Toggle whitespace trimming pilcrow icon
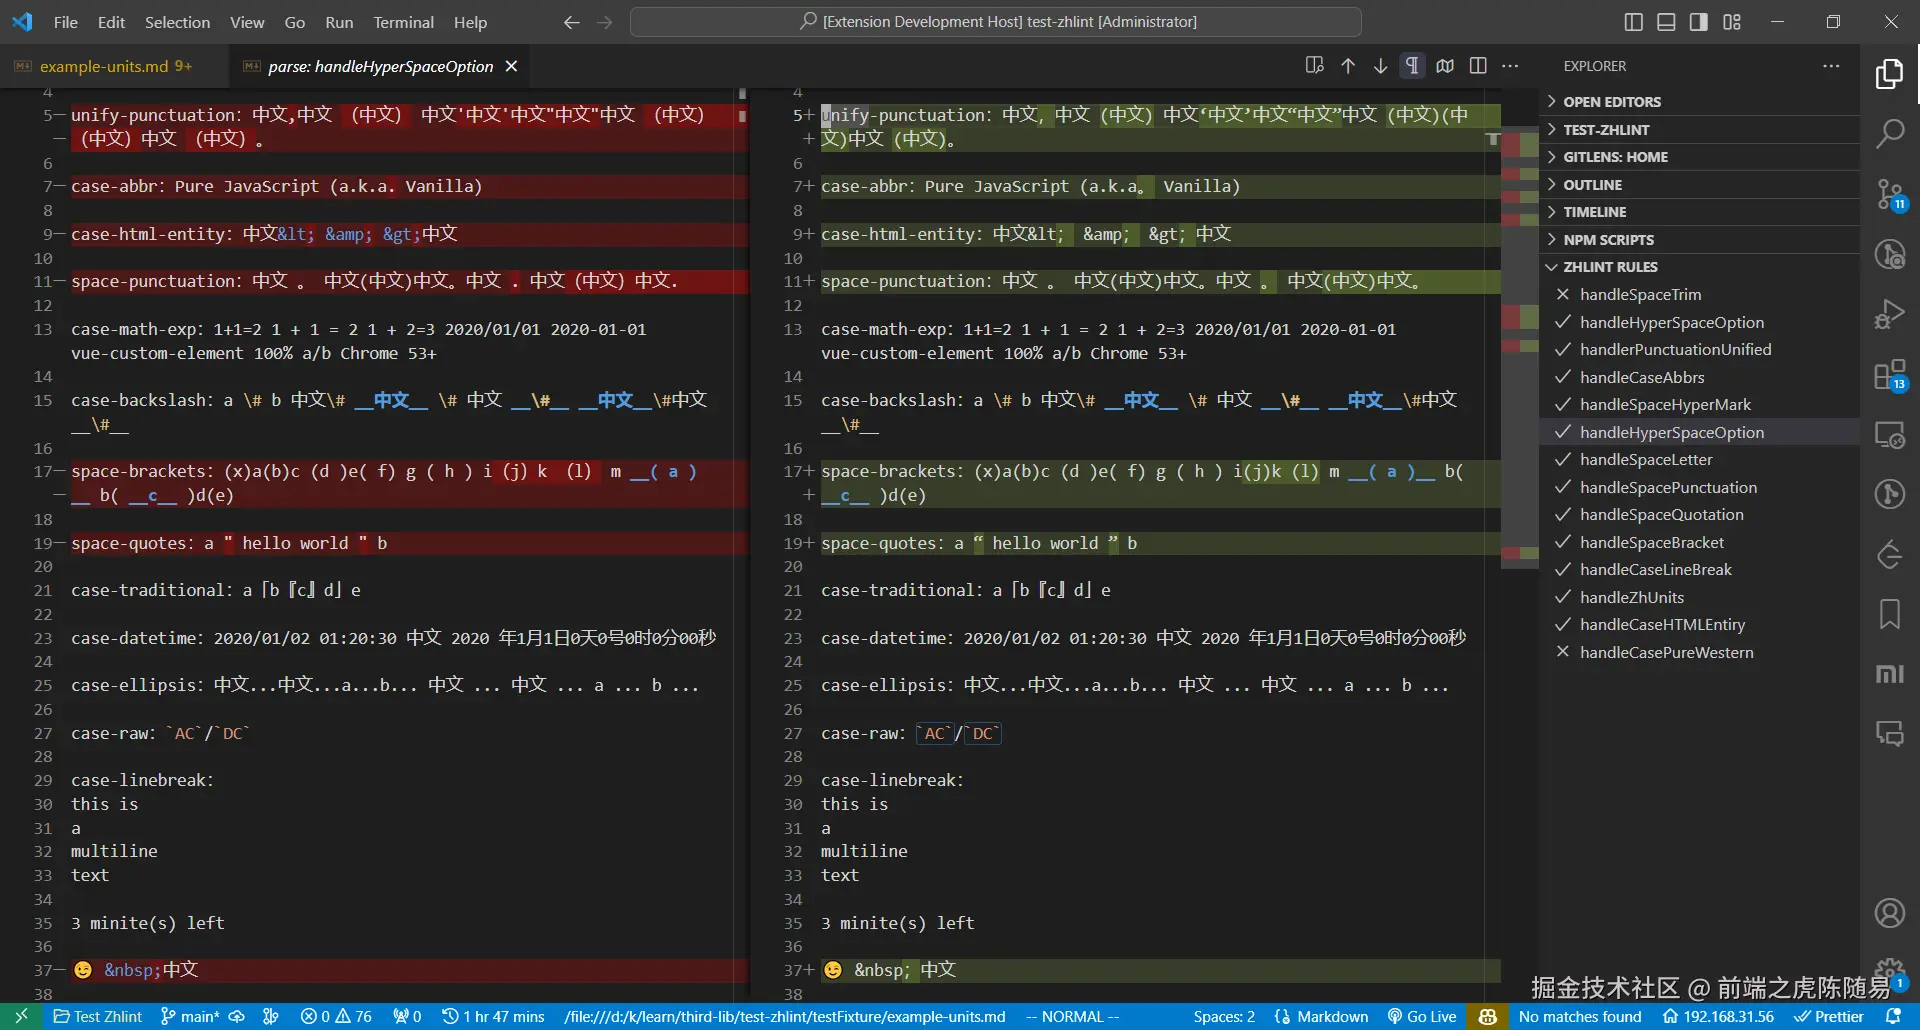The image size is (1920, 1030). [1412, 66]
